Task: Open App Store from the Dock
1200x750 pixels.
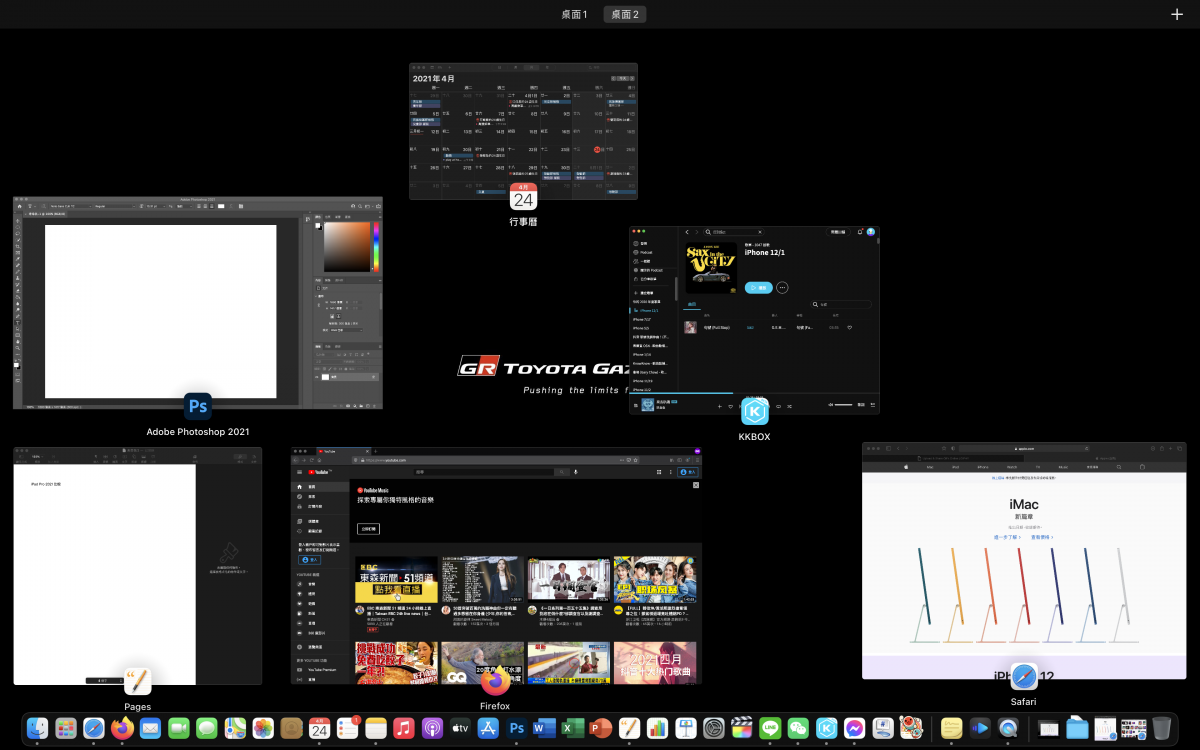Action: (x=488, y=729)
